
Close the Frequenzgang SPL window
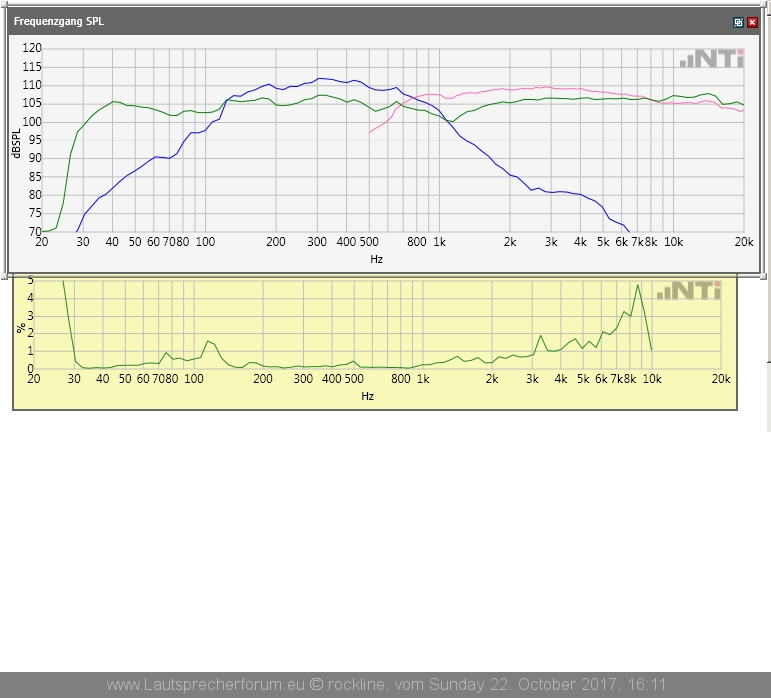coord(752,22)
